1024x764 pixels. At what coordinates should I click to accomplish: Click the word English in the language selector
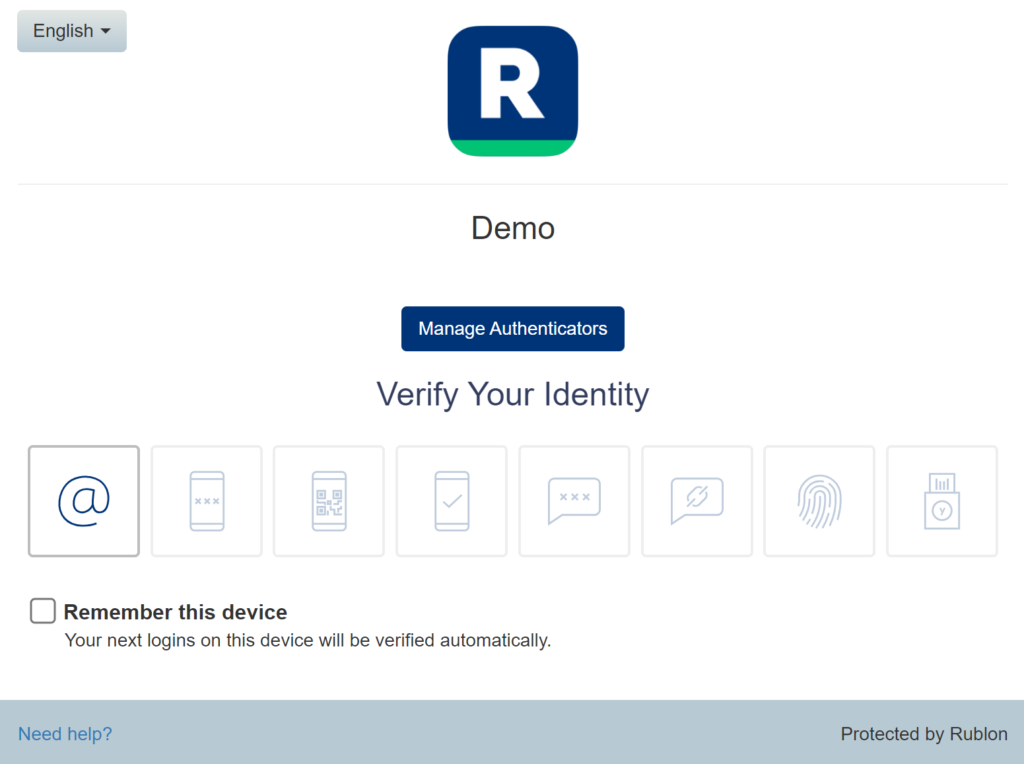click(63, 31)
